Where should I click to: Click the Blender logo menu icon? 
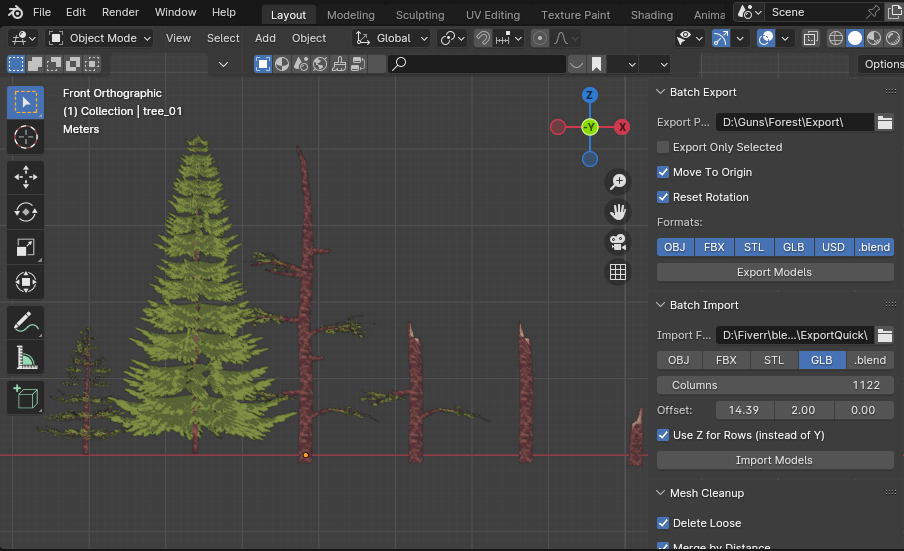[16, 12]
